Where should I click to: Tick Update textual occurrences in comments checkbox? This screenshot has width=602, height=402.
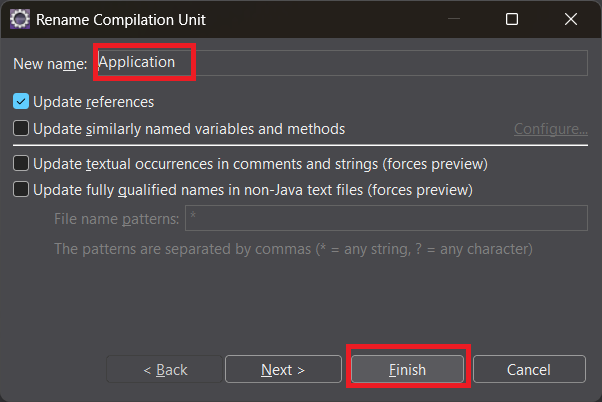(x=21, y=163)
